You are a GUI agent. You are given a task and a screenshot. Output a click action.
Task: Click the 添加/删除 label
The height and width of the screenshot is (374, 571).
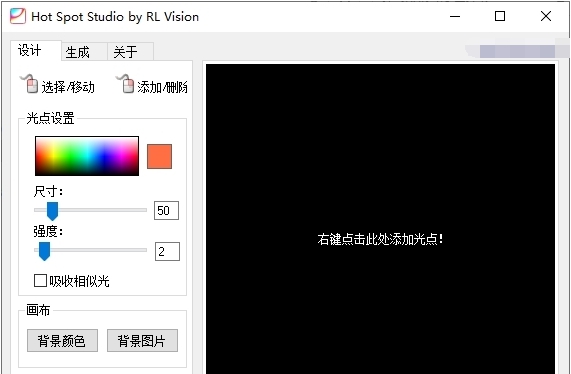click(x=162, y=87)
